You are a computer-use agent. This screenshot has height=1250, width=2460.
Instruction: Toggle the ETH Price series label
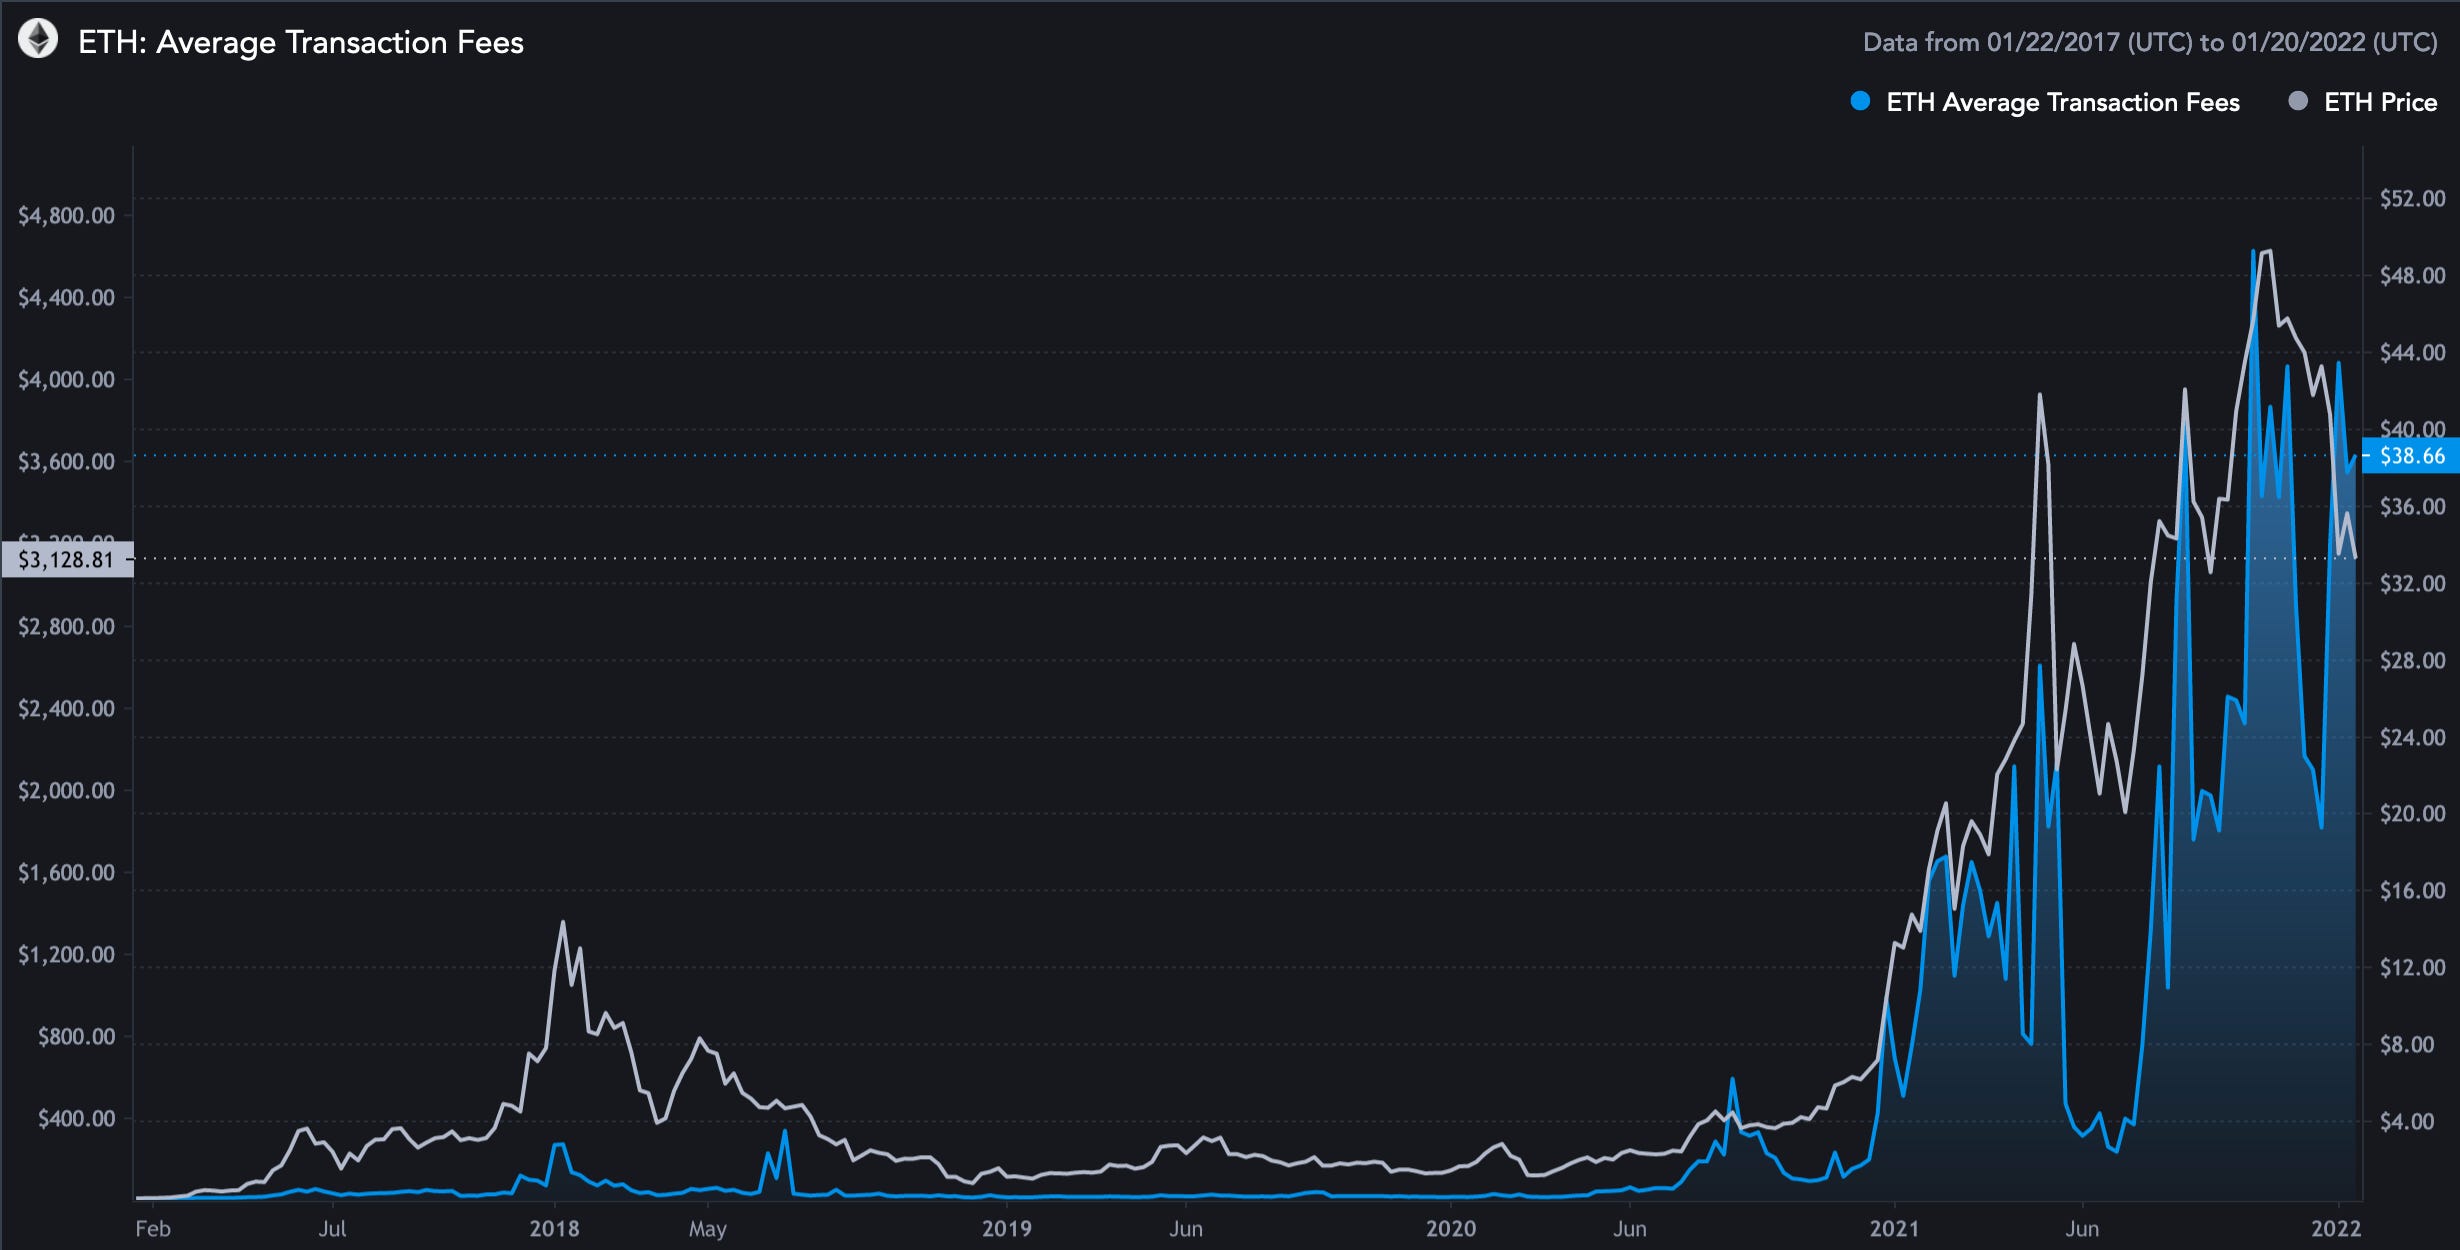coord(2380,102)
